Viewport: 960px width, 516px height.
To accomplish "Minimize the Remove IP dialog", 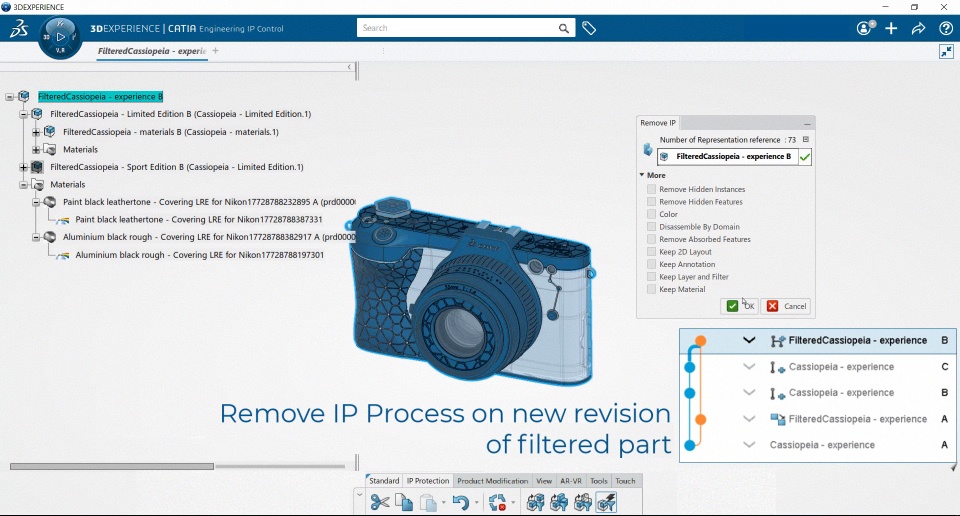I will click(x=807, y=124).
